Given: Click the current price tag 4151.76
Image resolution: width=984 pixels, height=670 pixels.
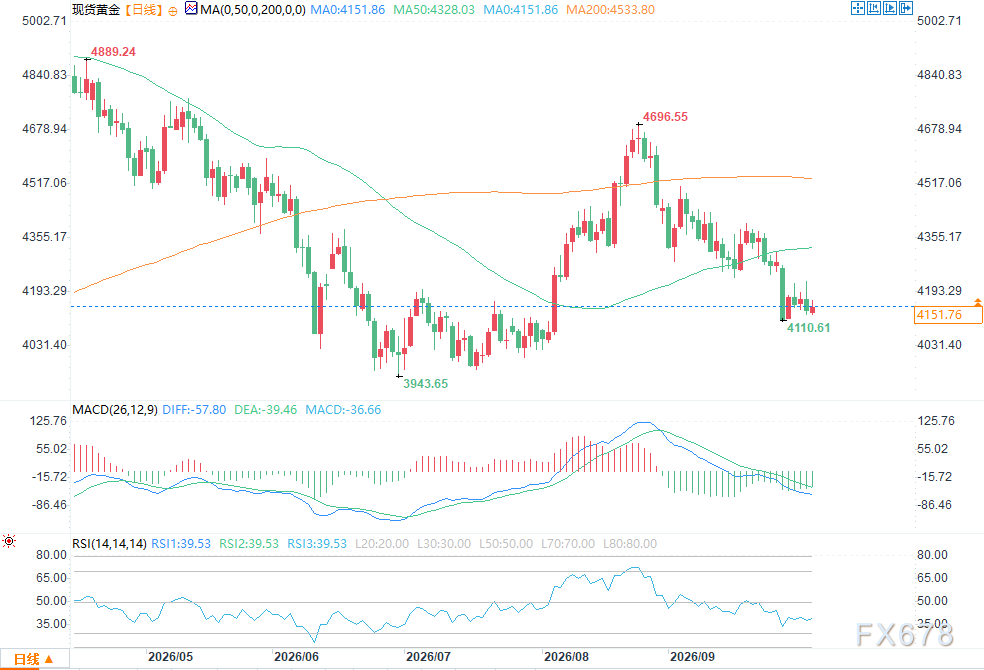Looking at the screenshot, I should pos(948,314).
